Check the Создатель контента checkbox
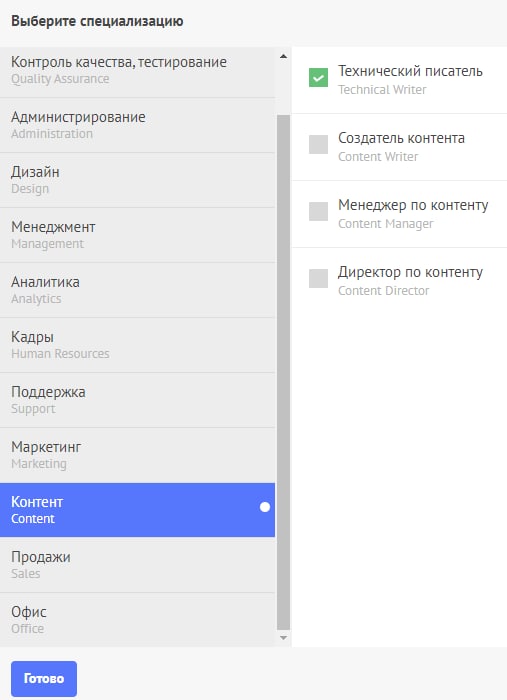This screenshot has height=700, width=507. pos(318,145)
